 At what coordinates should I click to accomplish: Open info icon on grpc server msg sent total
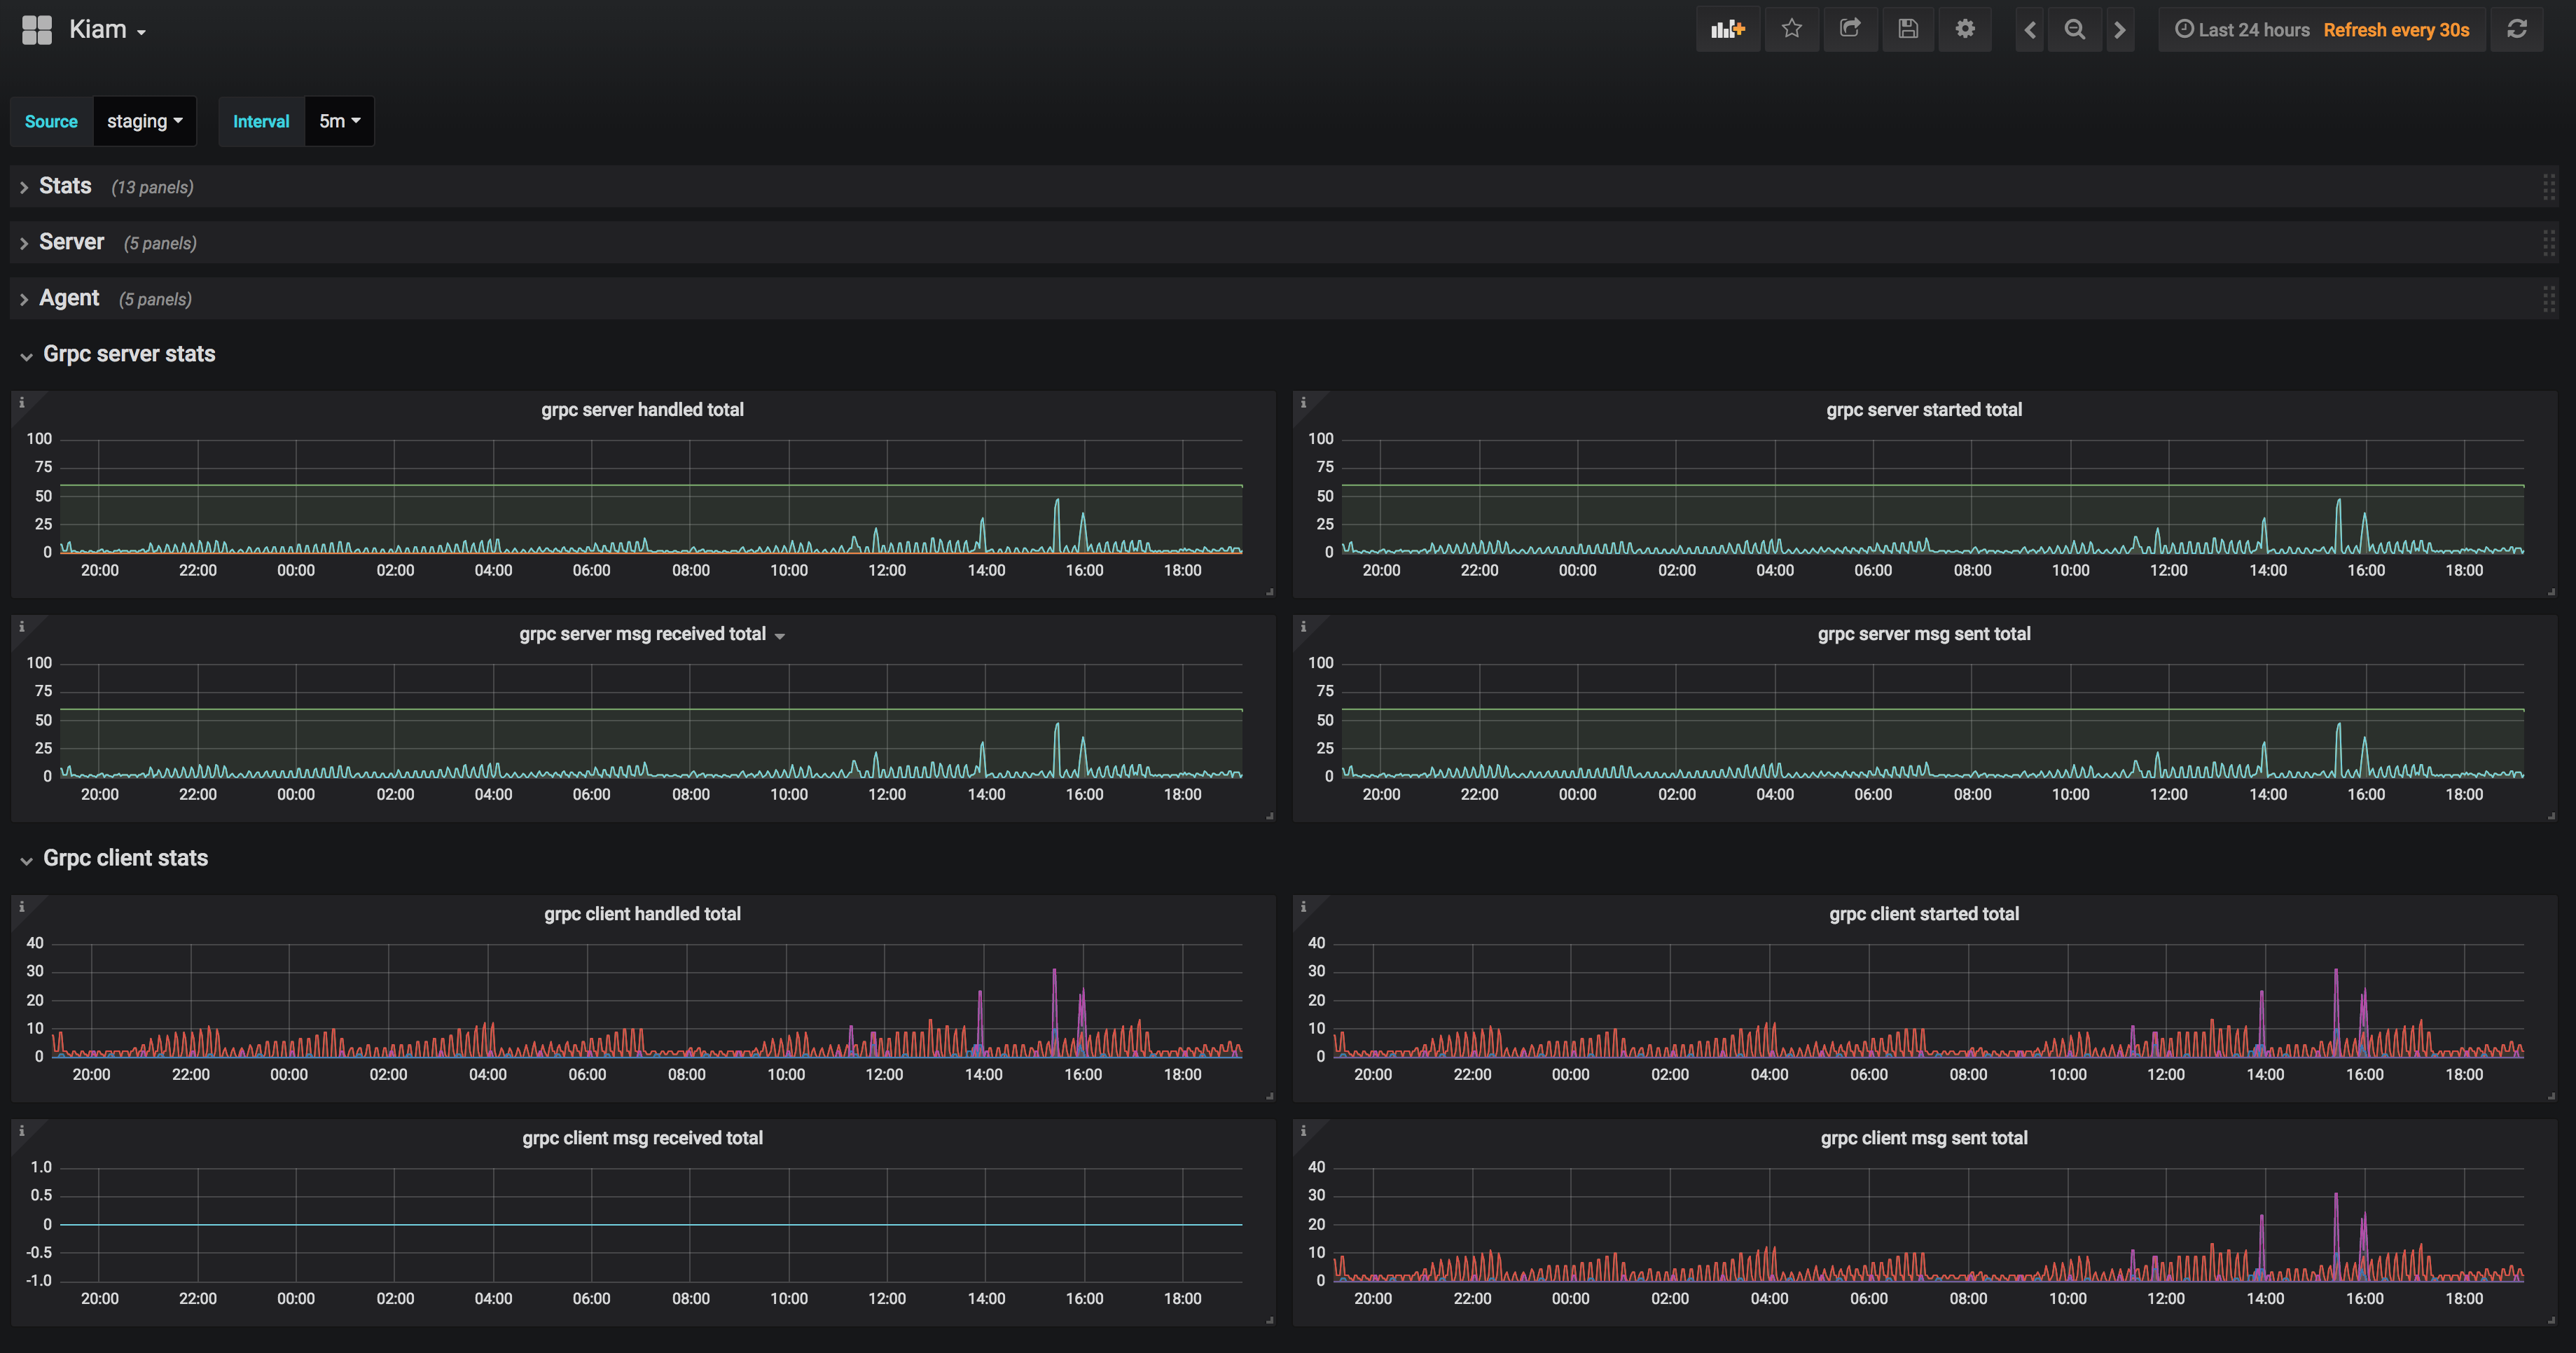[1303, 627]
